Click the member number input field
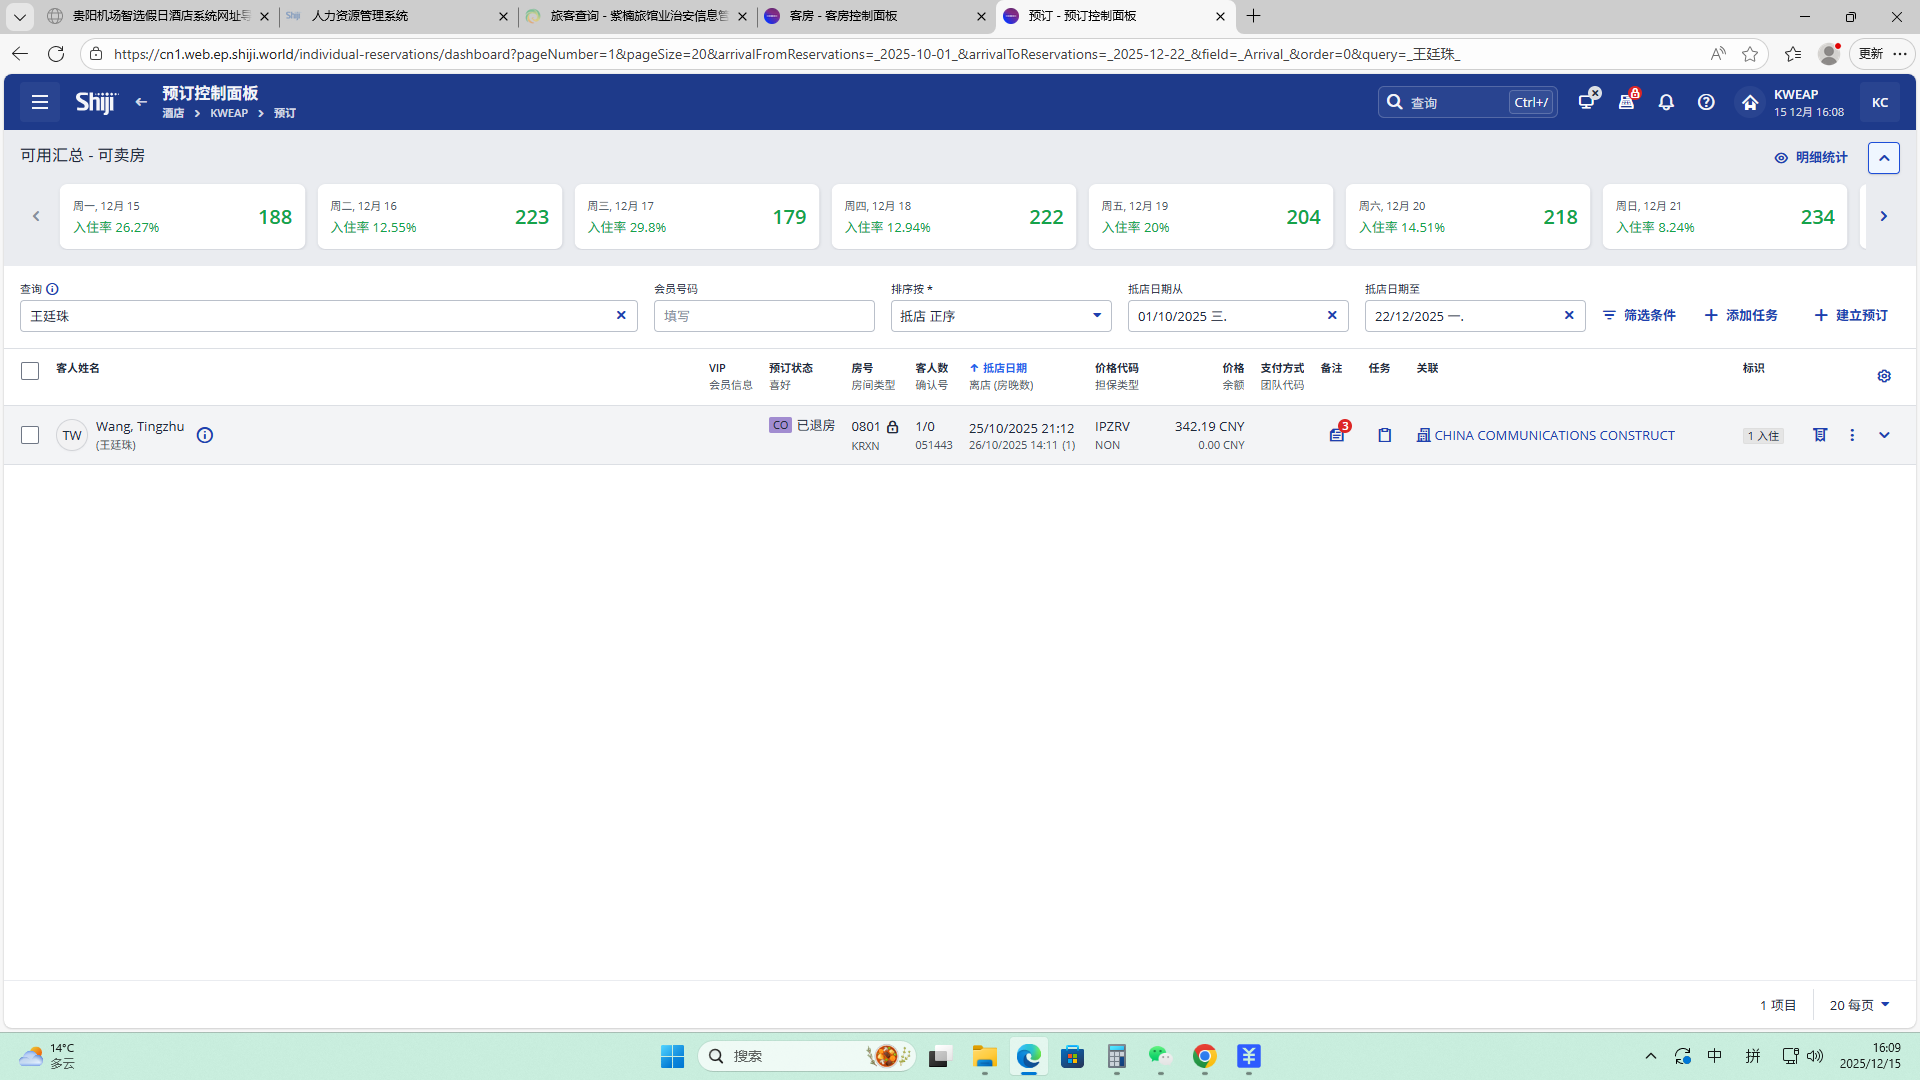 [764, 316]
